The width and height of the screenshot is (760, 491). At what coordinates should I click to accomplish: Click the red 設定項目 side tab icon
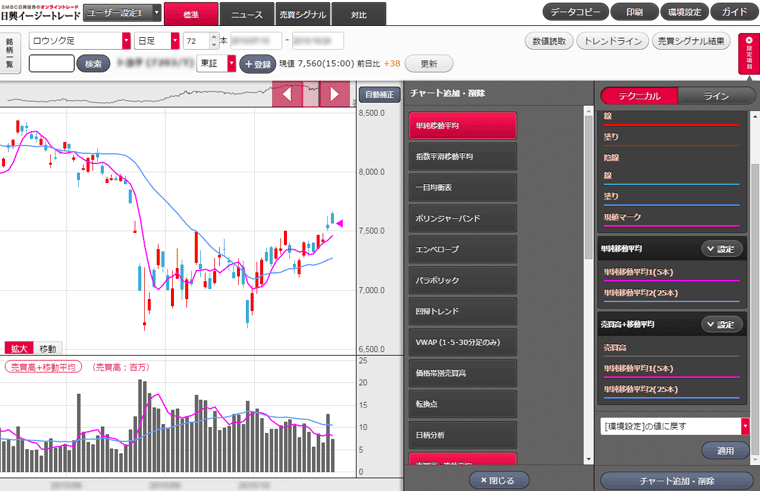(x=748, y=54)
